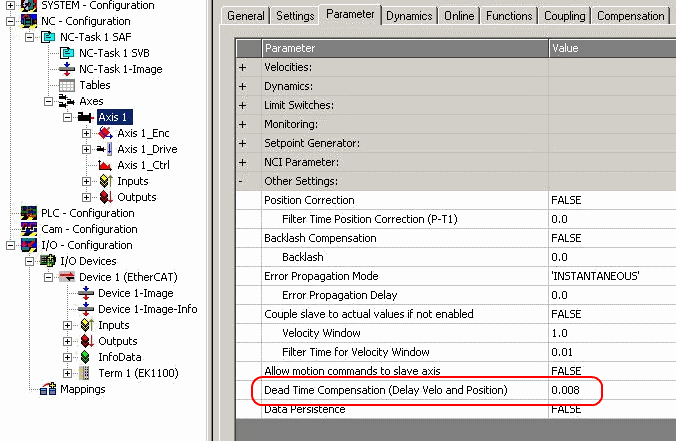Click the Outputs icon under Axis 1
Screen dimensions: 676x441
105,197
